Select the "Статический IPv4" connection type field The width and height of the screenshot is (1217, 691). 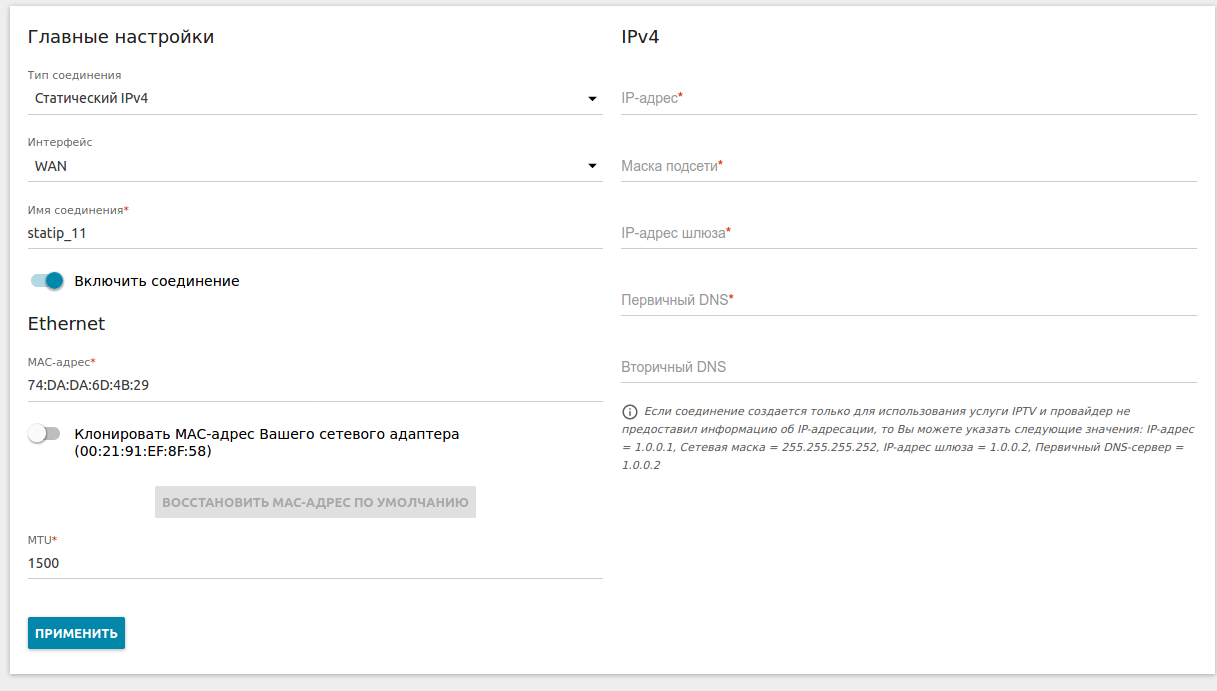coord(300,99)
